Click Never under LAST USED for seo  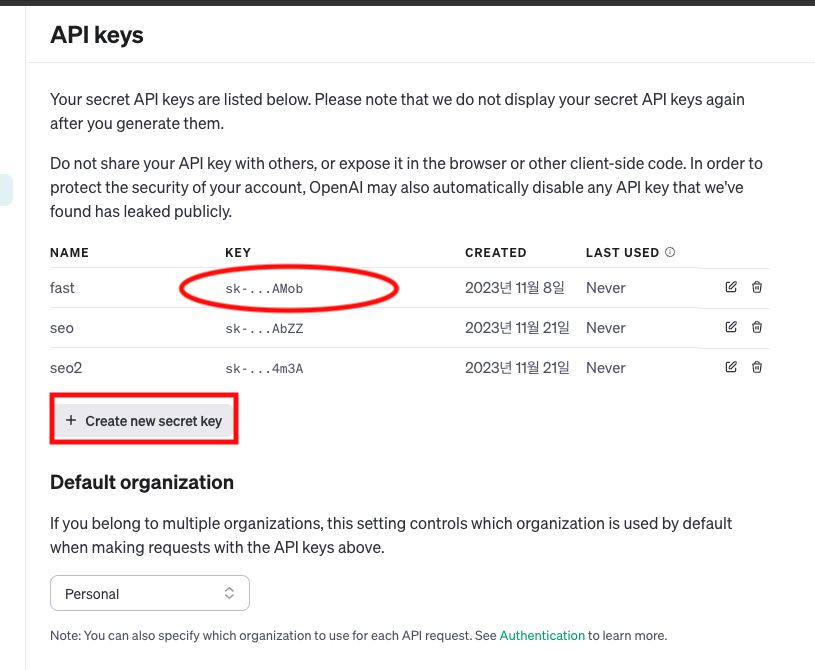pyautogui.click(x=605, y=327)
